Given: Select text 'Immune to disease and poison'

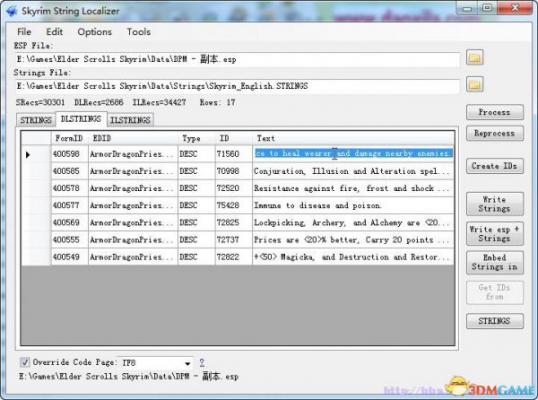Looking at the screenshot, I should [317, 205].
